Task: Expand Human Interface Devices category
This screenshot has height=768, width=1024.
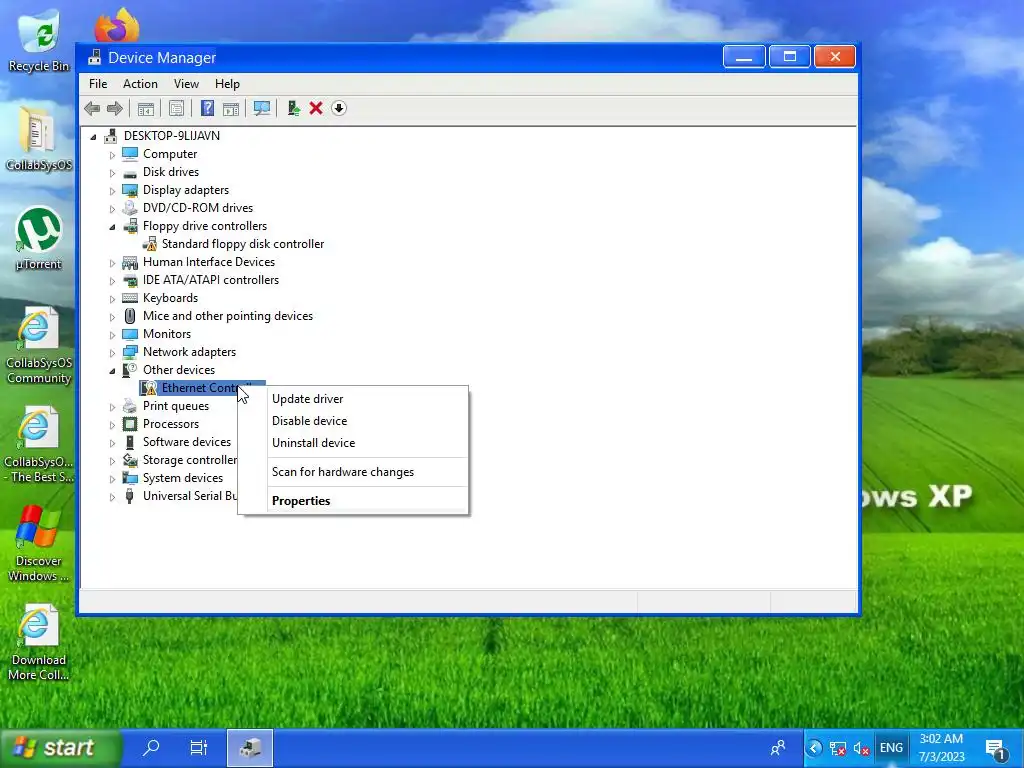Action: tap(112, 263)
